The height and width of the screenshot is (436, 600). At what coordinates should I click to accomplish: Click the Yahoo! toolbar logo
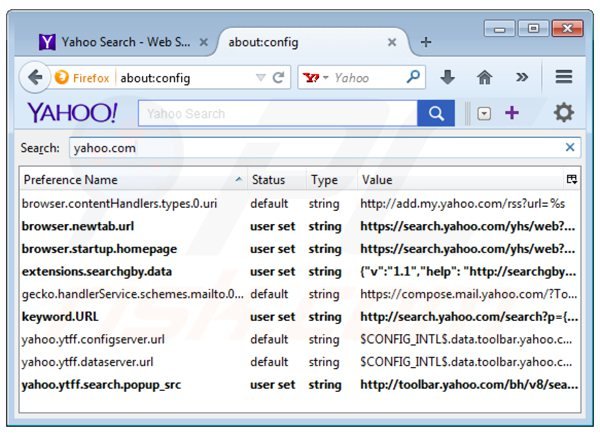(72, 113)
